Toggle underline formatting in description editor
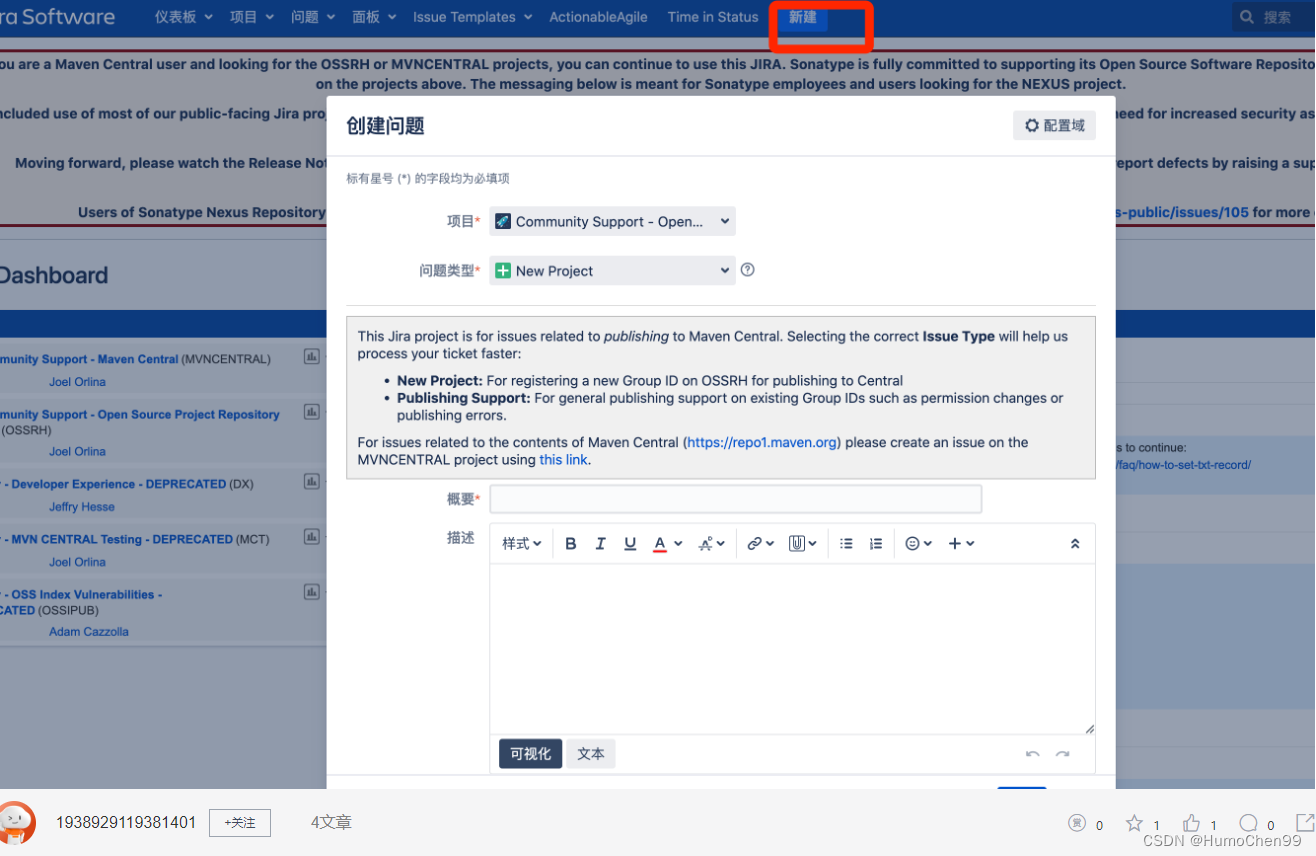 tap(630, 544)
